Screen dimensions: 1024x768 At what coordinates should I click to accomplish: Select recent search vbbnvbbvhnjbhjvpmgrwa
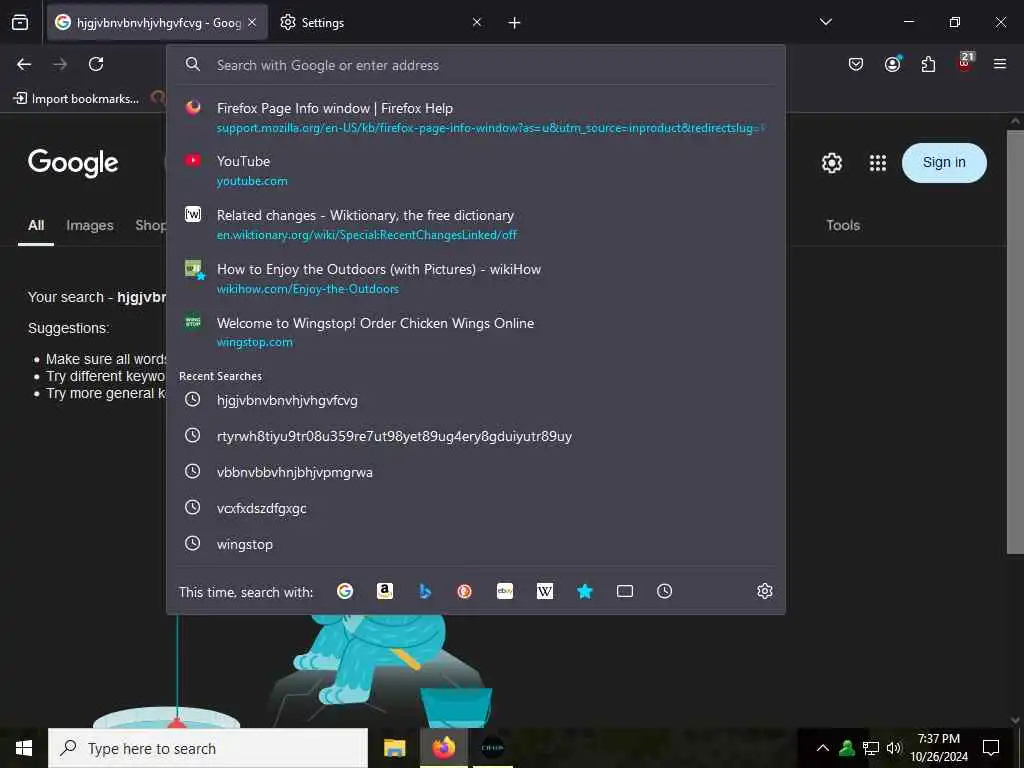(475, 472)
